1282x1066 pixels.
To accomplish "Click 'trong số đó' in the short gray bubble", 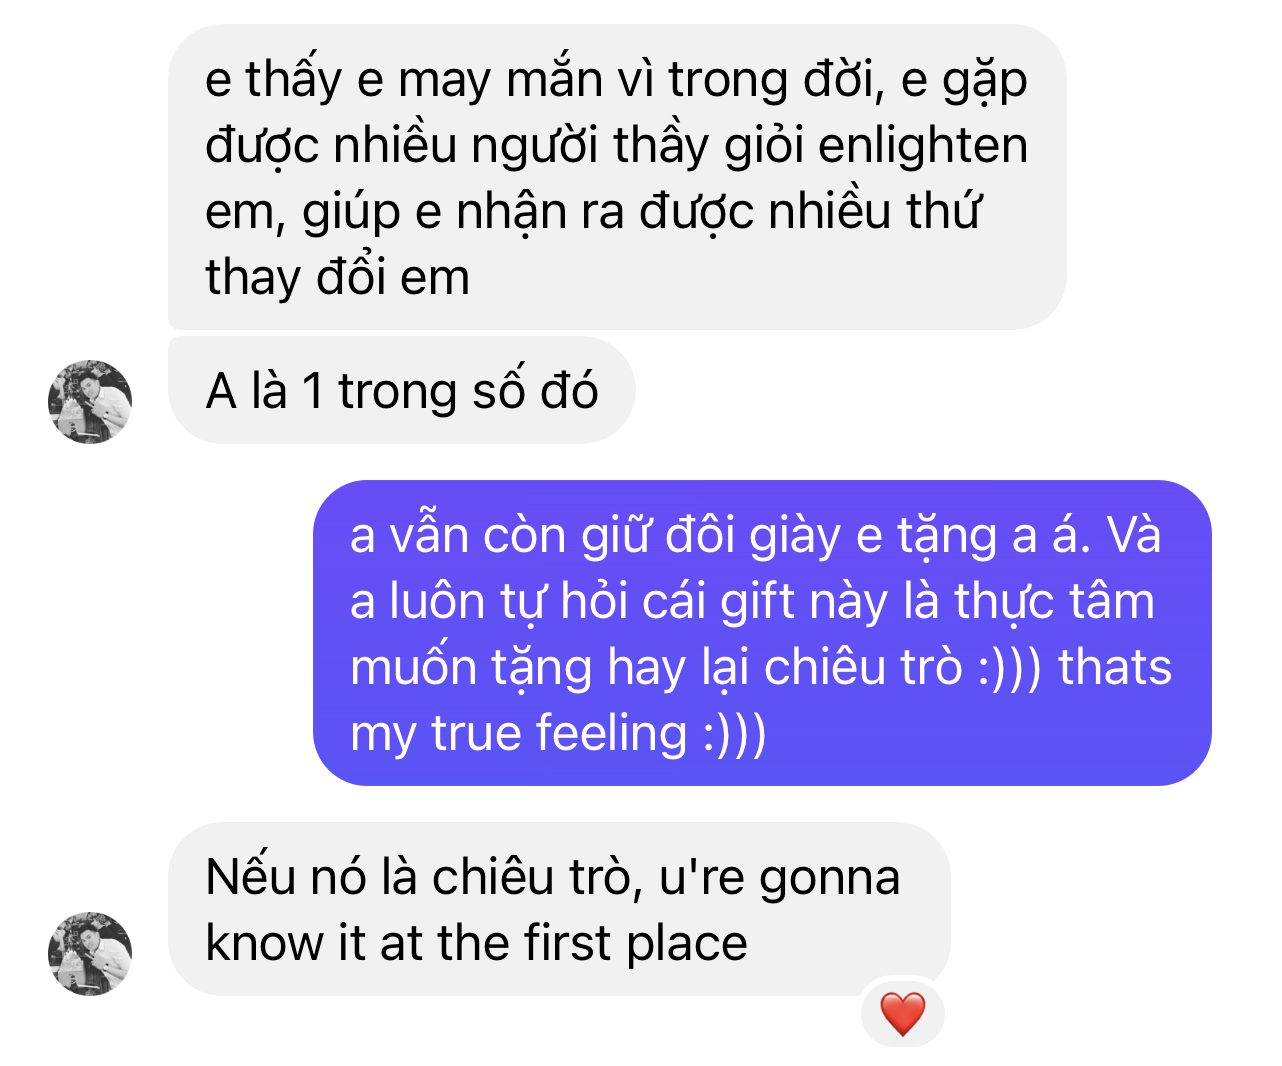I will (468, 390).
